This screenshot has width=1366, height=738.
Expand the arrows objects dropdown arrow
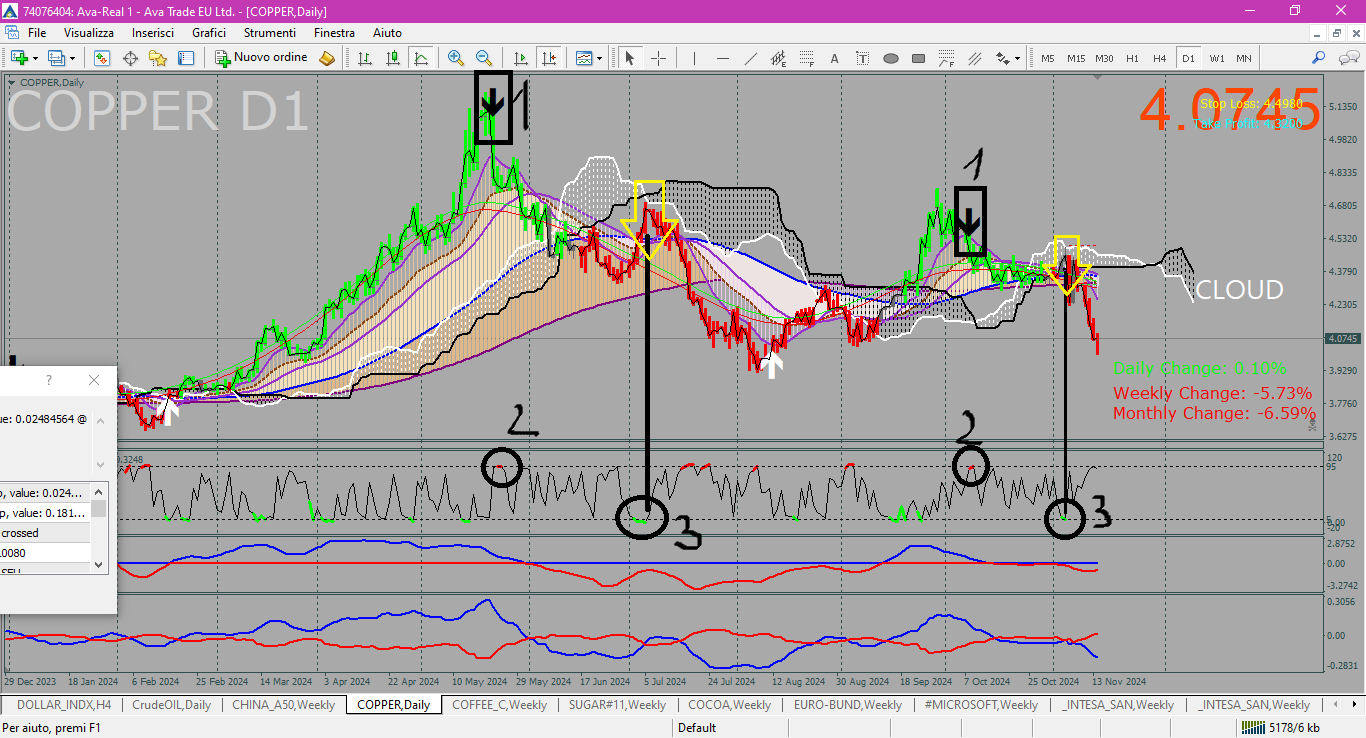point(1017,58)
